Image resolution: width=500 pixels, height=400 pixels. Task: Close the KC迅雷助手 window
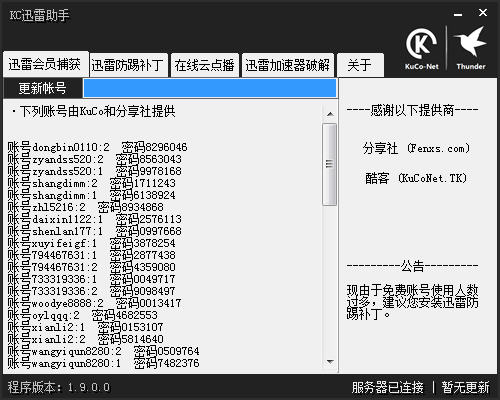pos(483,13)
